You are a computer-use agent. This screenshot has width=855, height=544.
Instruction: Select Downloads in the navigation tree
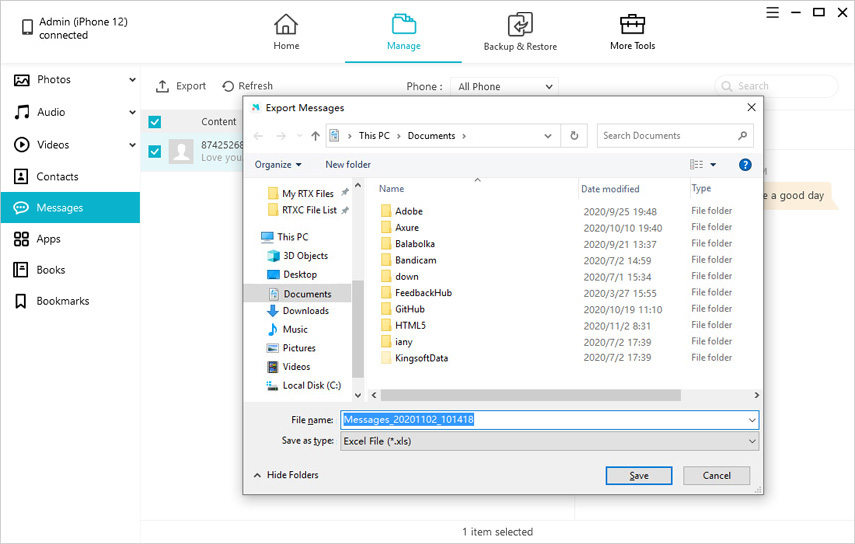(x=305, y=311)
